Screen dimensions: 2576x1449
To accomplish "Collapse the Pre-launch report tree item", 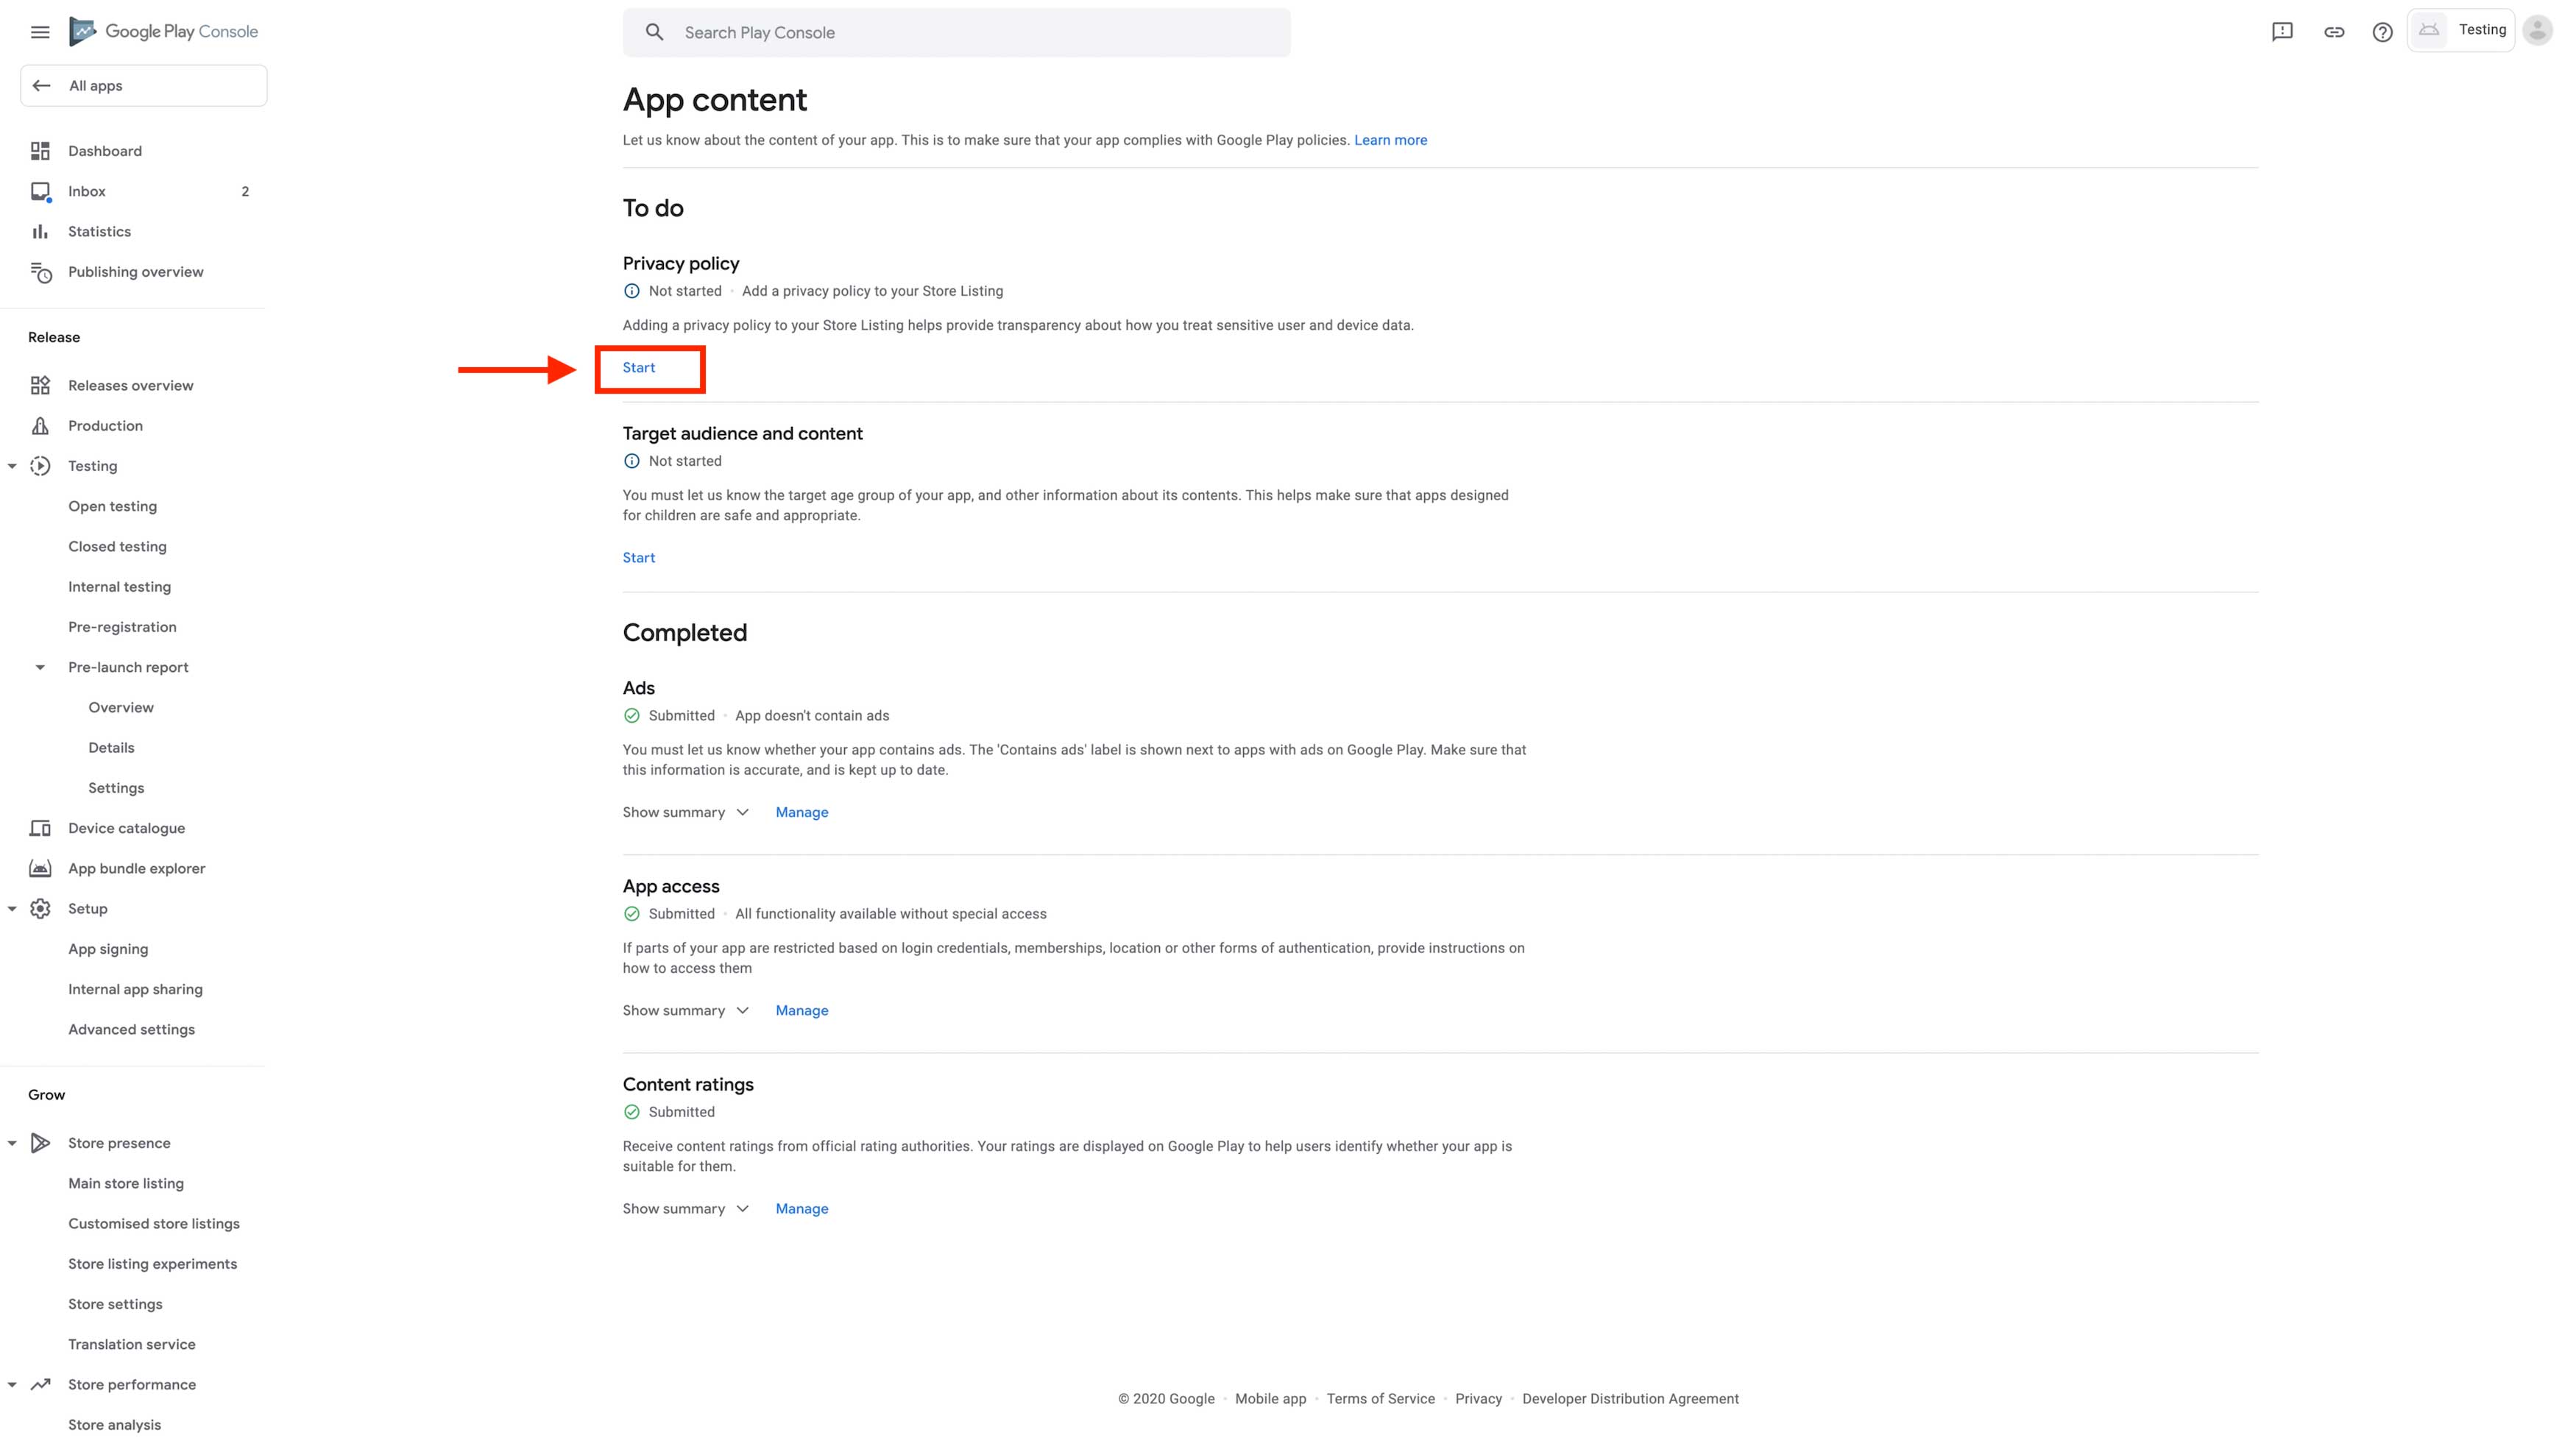I will 40,667.
